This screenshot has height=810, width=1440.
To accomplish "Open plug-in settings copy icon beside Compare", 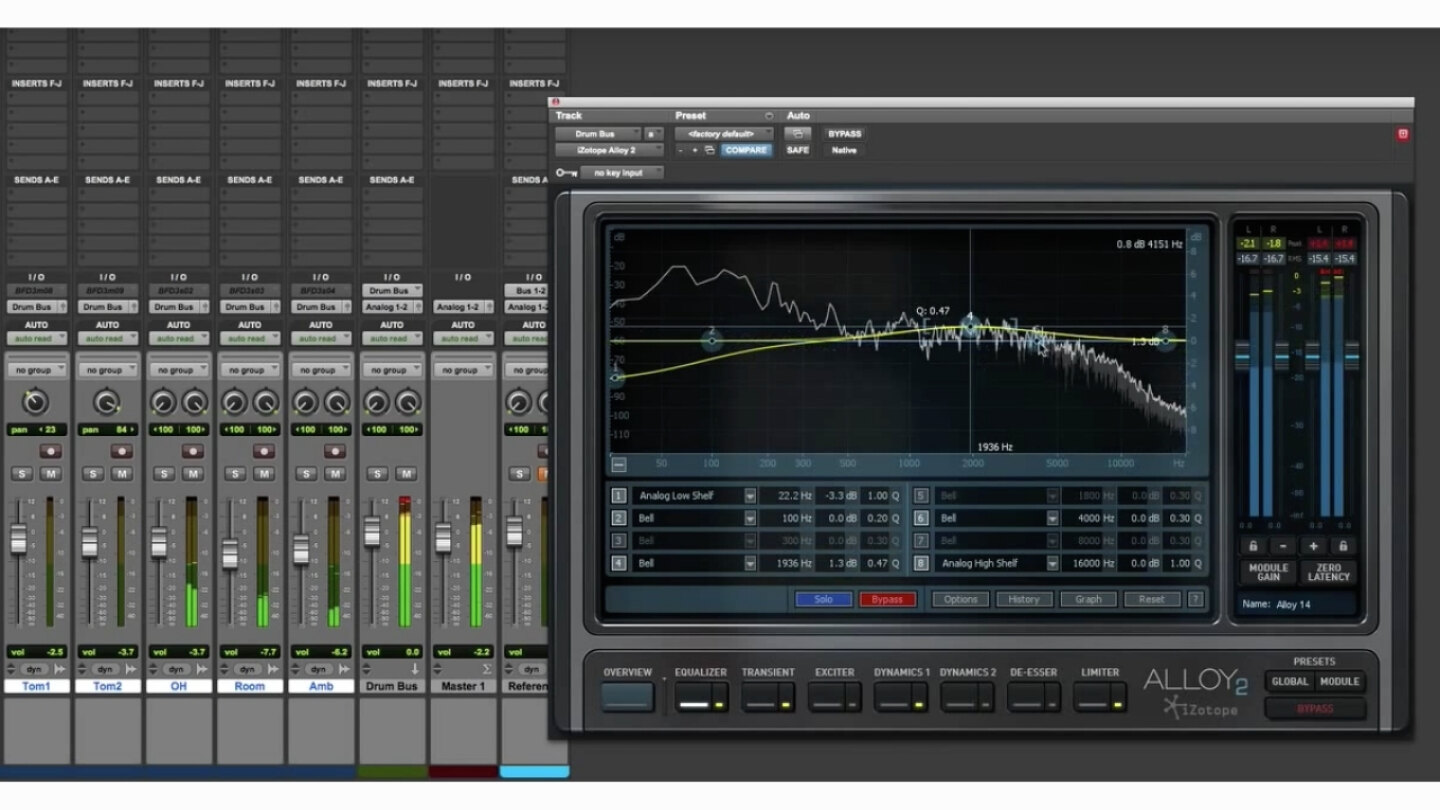I will (709, 150).
